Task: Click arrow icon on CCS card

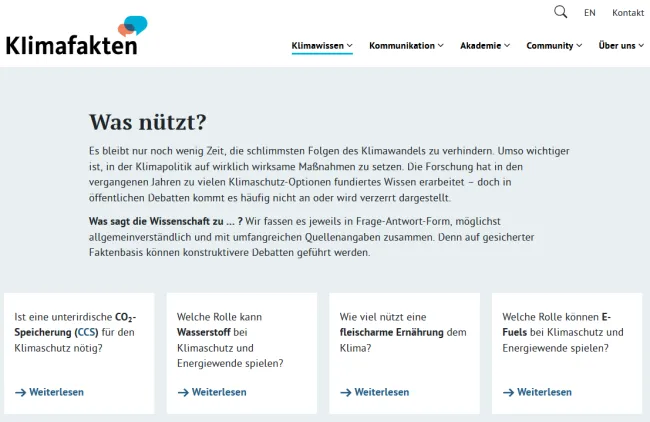Action: pos(20,392)
